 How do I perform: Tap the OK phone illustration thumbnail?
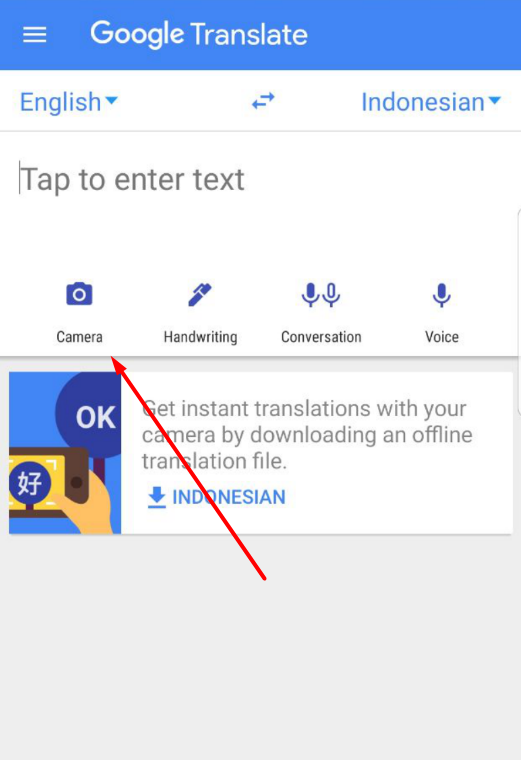[65, 453]
